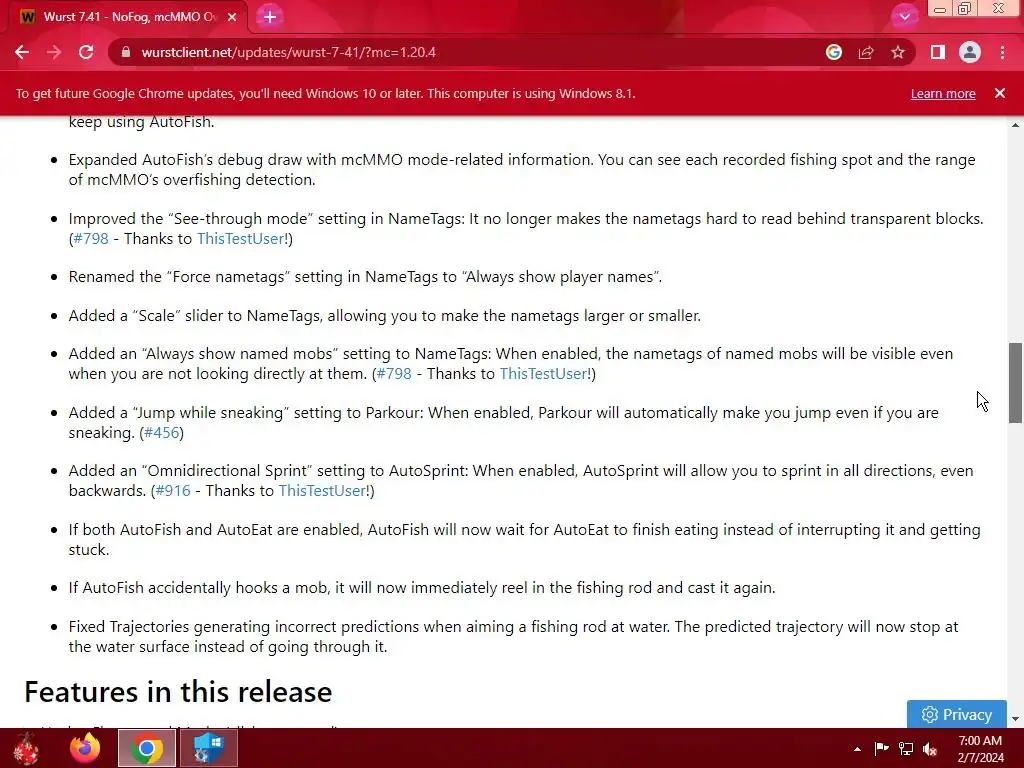This screenshot has width=1024, height=768.
Task: Launch Firefox from the taskbar
Action: point(85,748)
